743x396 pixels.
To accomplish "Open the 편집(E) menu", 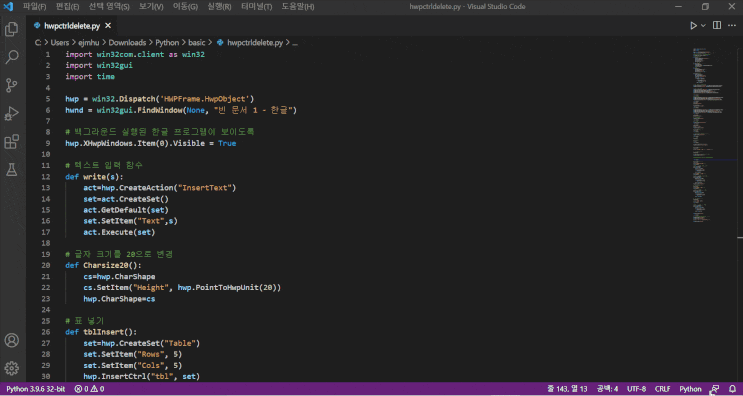I will [x=67, y=7].
